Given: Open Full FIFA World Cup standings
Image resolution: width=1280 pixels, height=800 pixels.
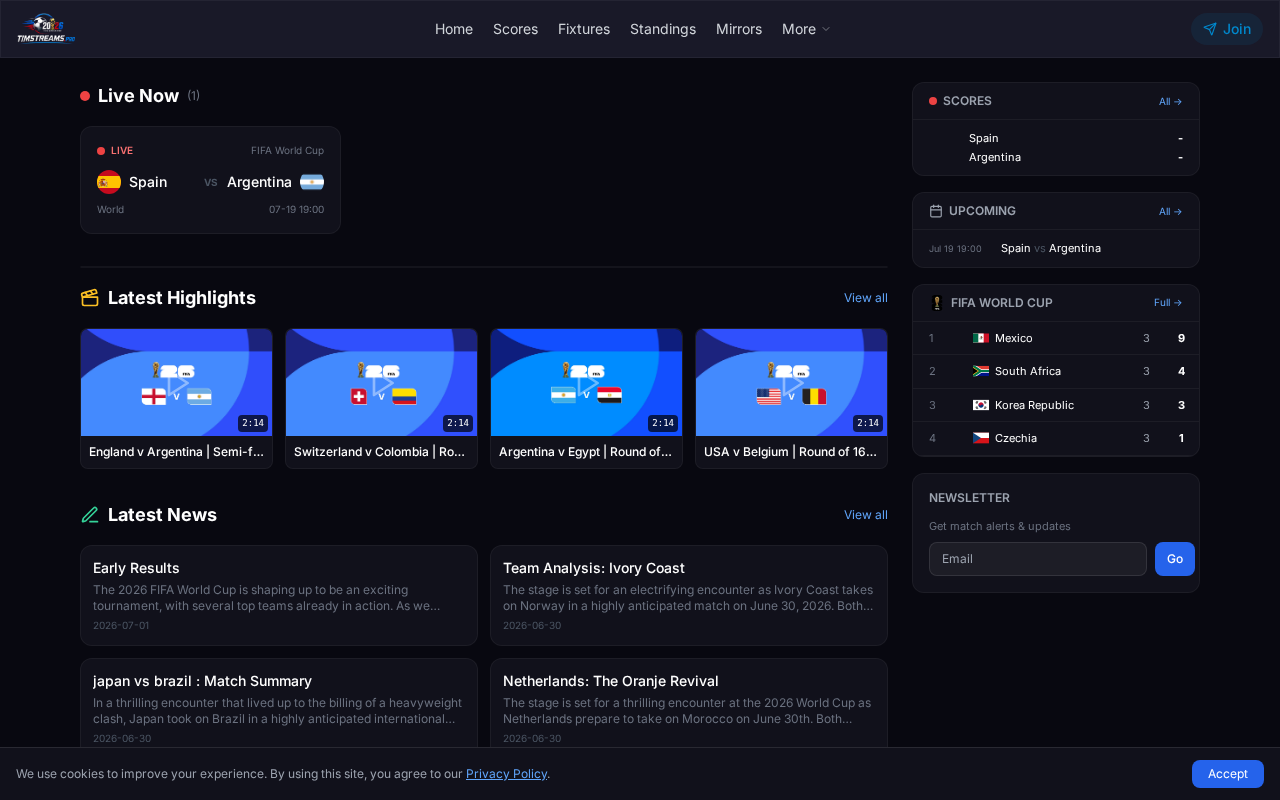Looking at the screenshot, I should pos(1168,303).
